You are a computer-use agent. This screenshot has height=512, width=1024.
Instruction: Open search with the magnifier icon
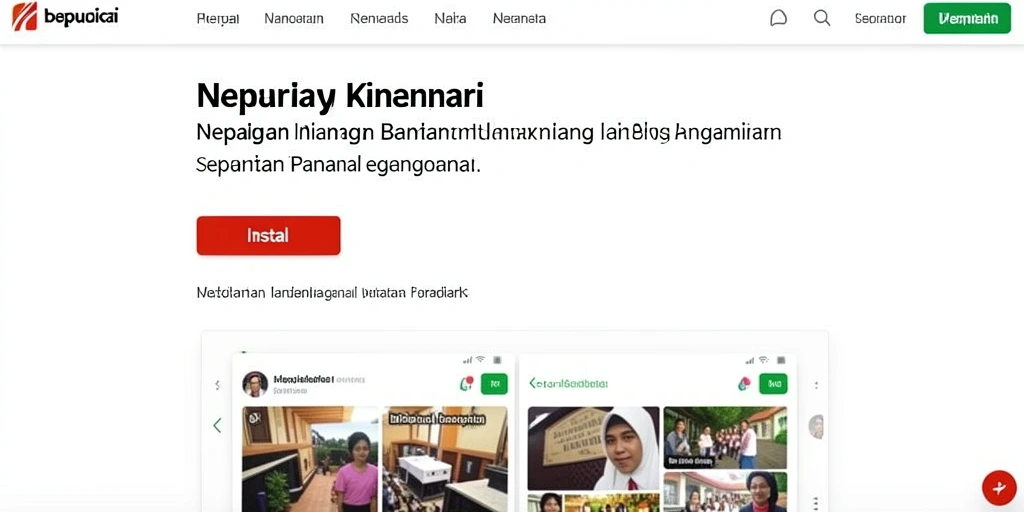pyautogui.click(x=822, y=18)
